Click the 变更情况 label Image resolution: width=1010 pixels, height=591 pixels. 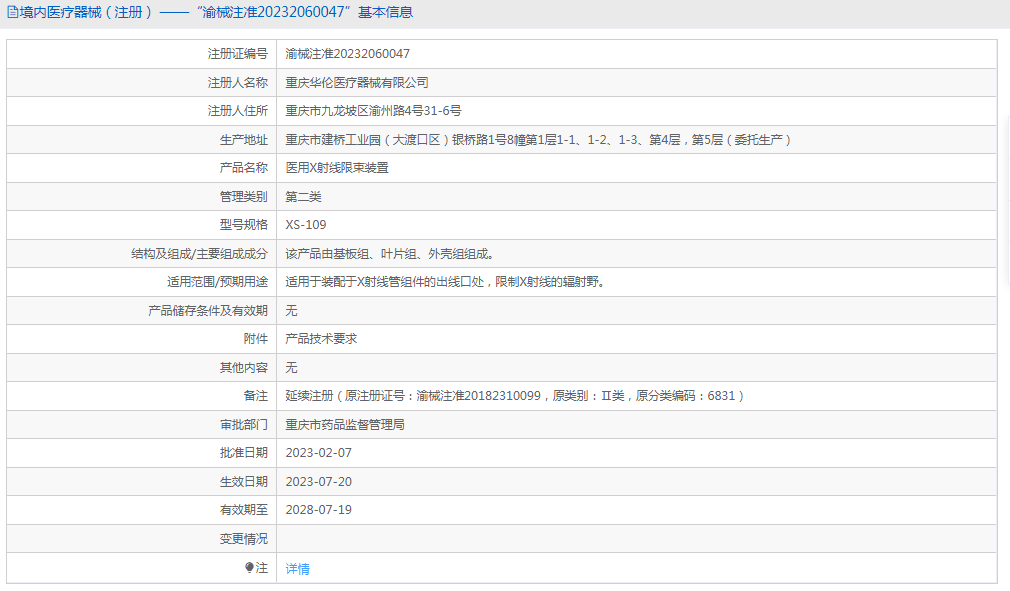point(243,538)
